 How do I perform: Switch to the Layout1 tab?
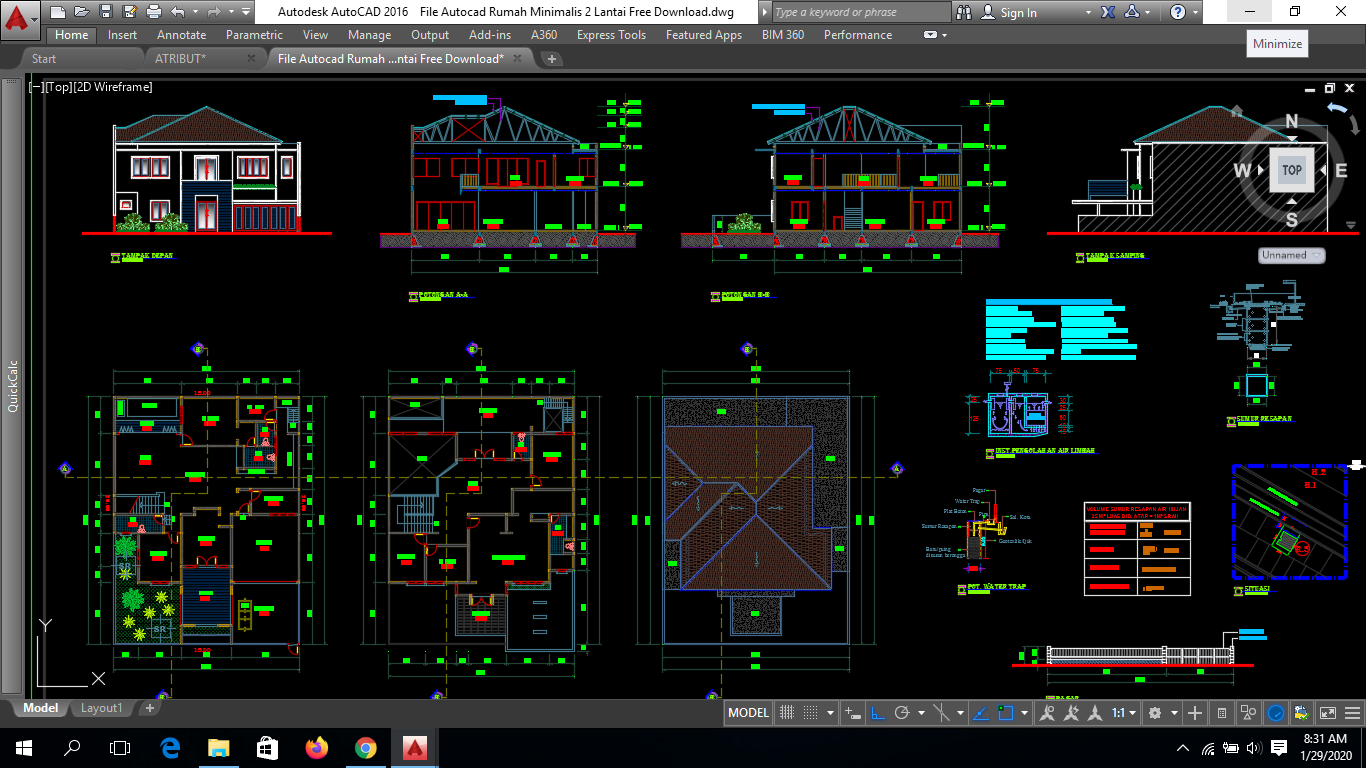[101, 708]
